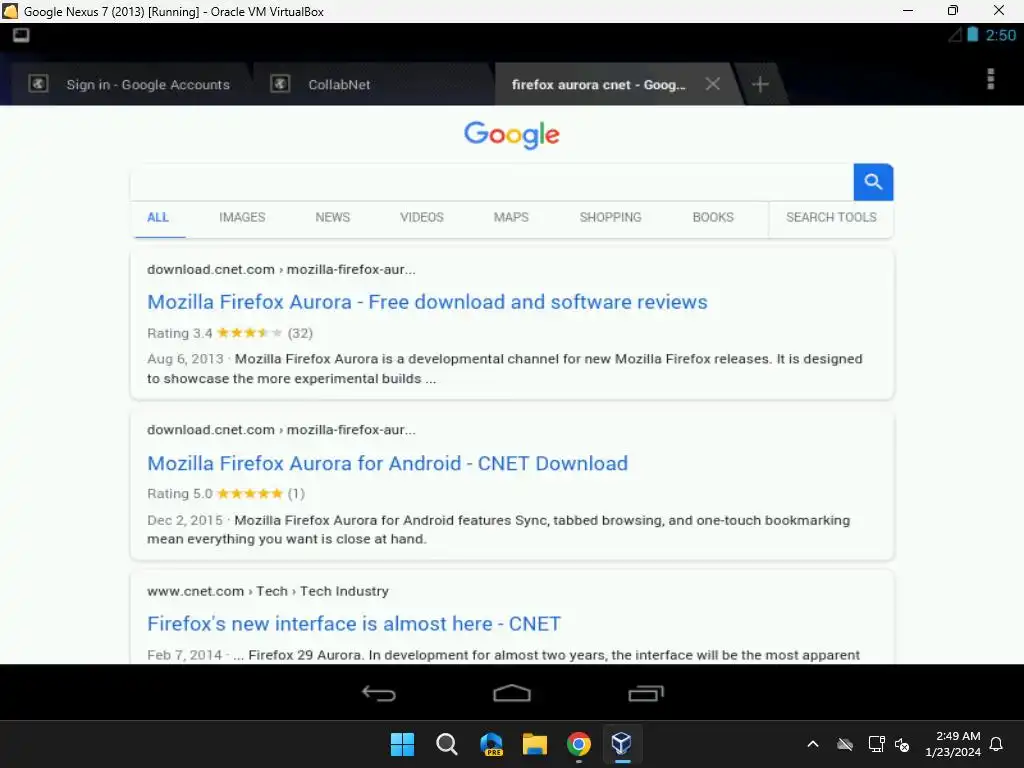The width and height of the screenshot is (1024, 768).
Task: Click the Android battery status icon
Action: point(972,35)
